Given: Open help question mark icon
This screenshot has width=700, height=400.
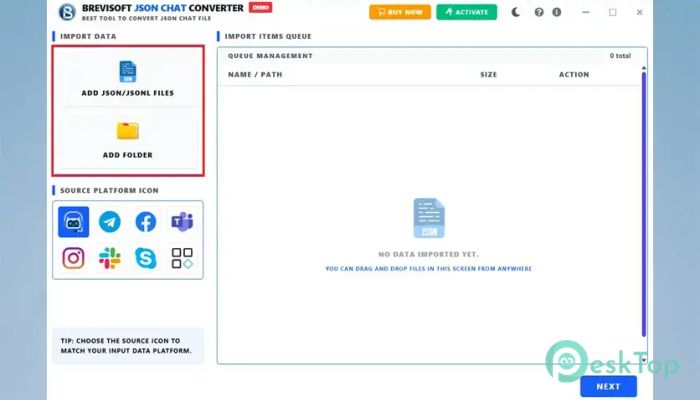Looking at the screenshot, I should [539, 12].
